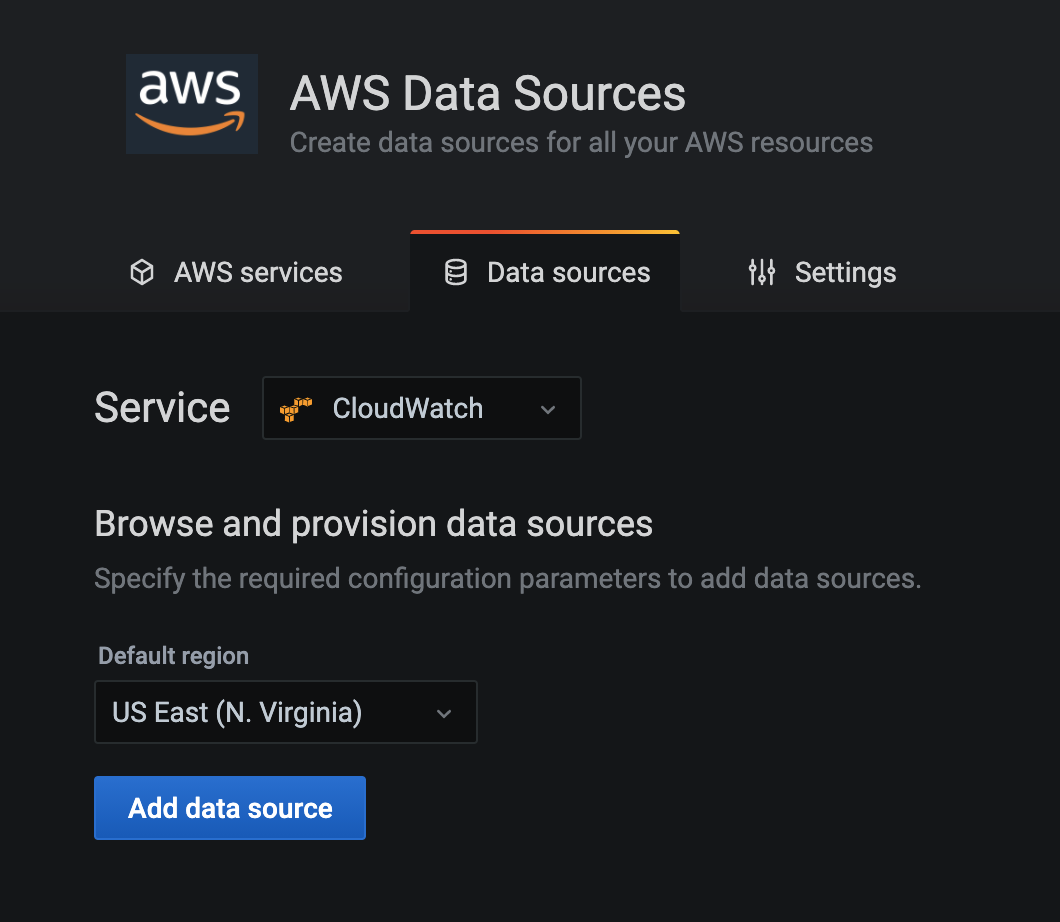Viewport: 1060px width, 922px height.
Task: Open the CloudWatch service selector
Action: pos(420,408)
